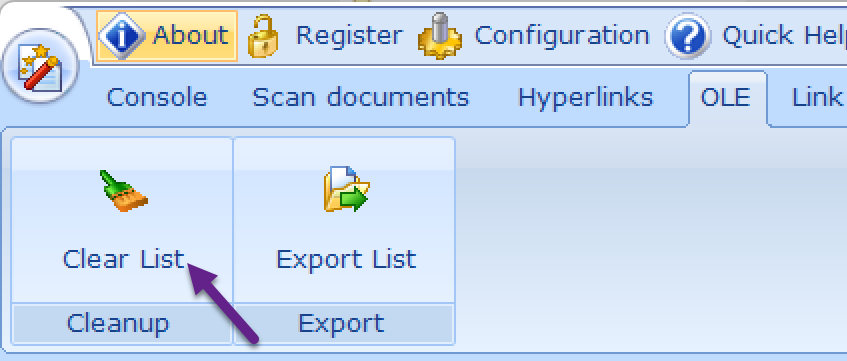Click the Export List folder icon
This screenshot has height=361, width=847.
click(346, 190)
